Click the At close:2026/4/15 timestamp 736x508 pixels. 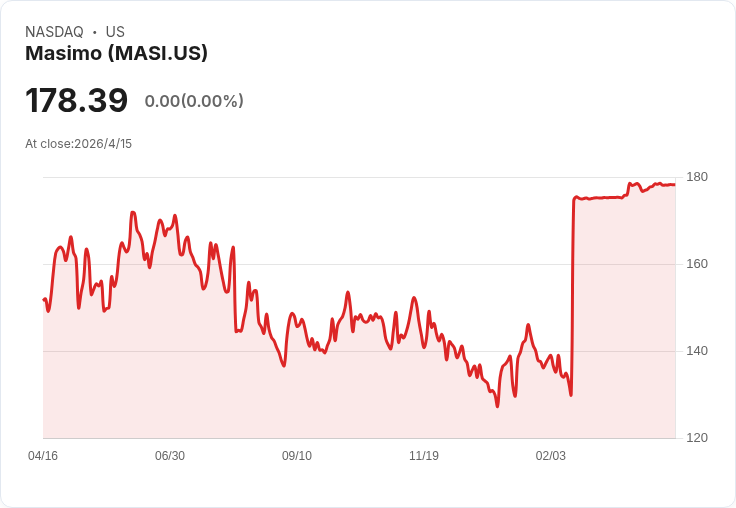pos(78,144)
